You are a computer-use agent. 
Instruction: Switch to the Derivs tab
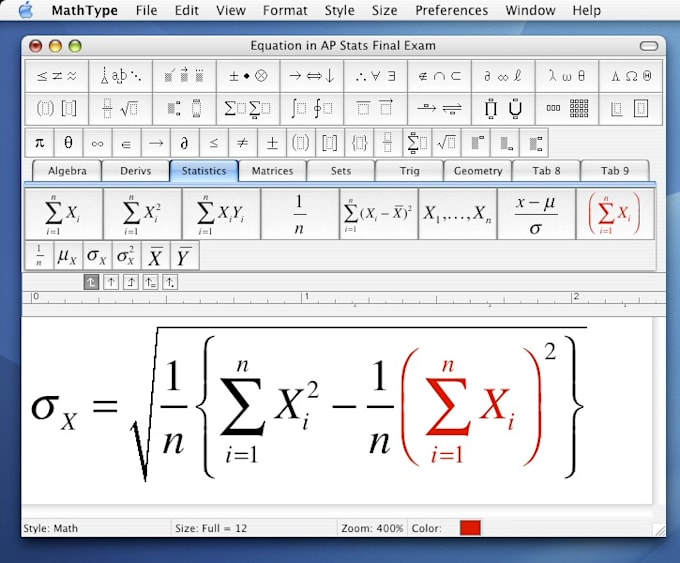click(136, 171)
